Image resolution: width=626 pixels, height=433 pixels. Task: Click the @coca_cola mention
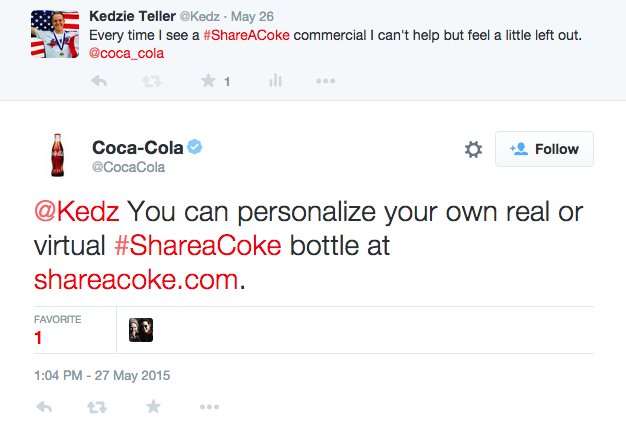pyautogui.click(x=127, y=53)
